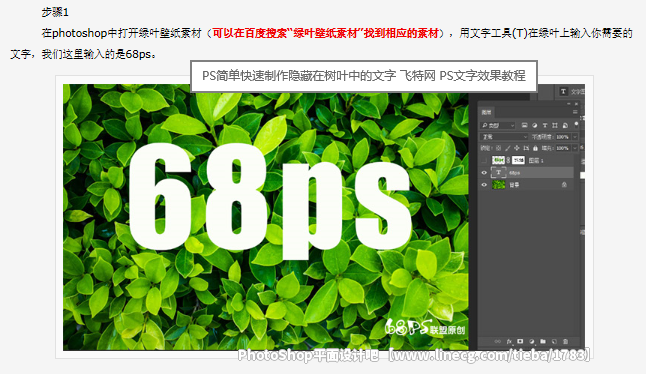Filter layers by shape icon

(555, 125)
